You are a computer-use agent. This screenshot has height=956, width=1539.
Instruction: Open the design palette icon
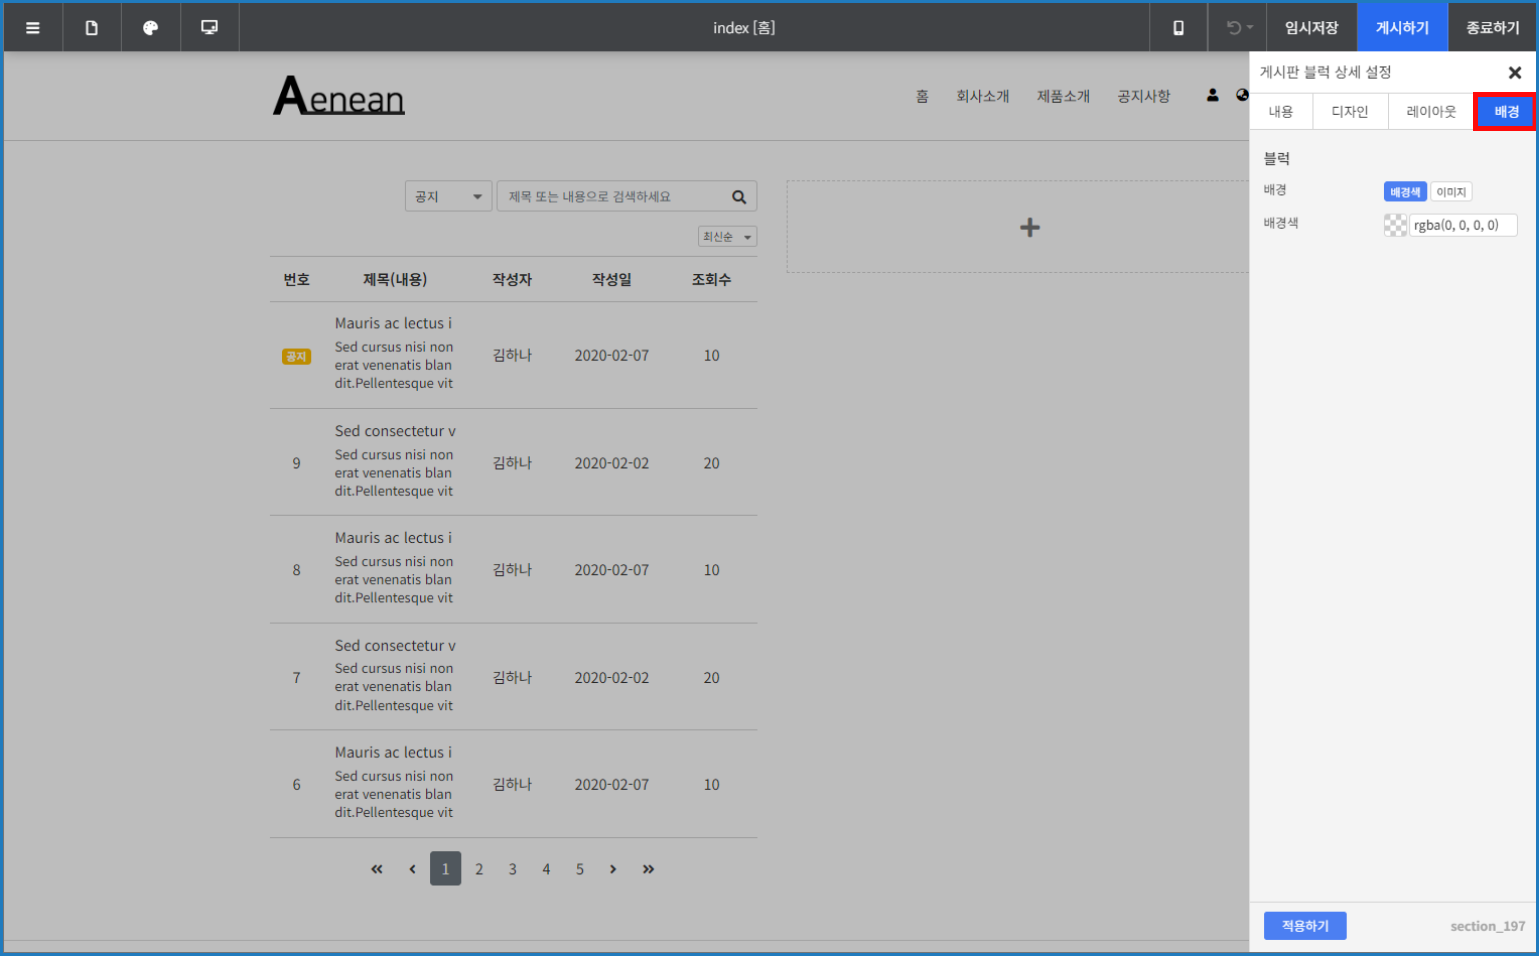click(150, 28)
